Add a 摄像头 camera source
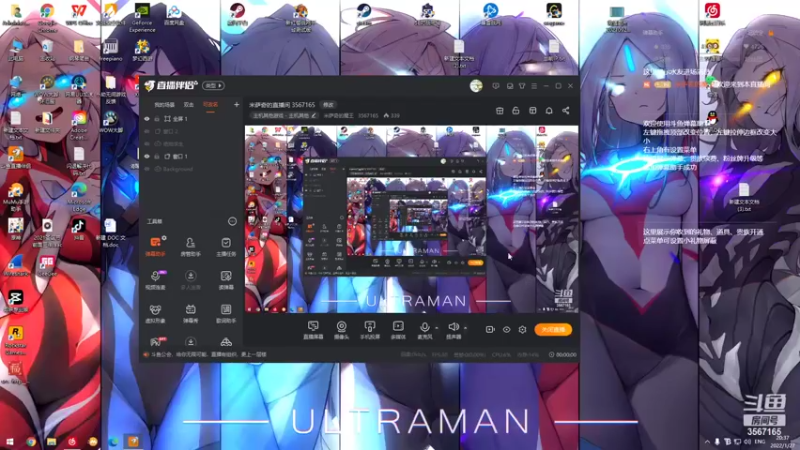 pyautogui.click(x=341, y=330)
